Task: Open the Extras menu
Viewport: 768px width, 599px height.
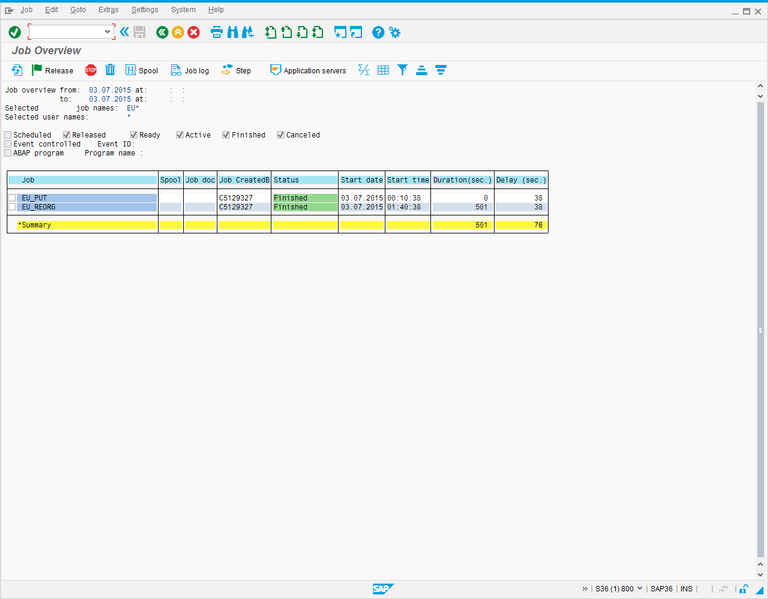Action: point(108,9)
